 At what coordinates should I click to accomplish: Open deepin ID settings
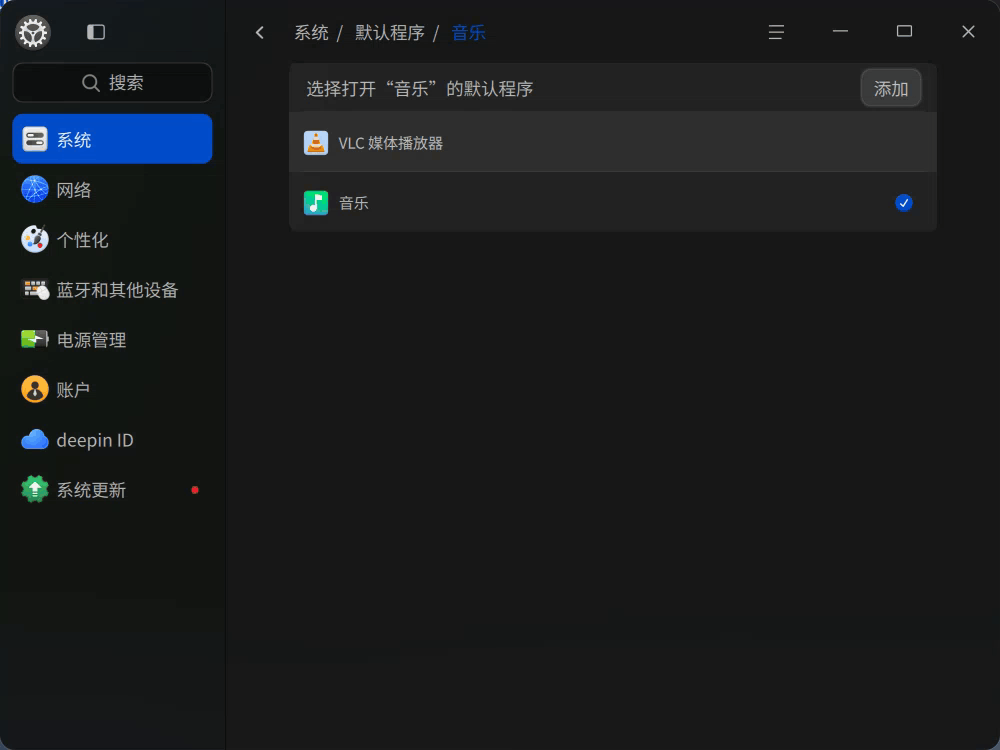(x=112, y=440)
